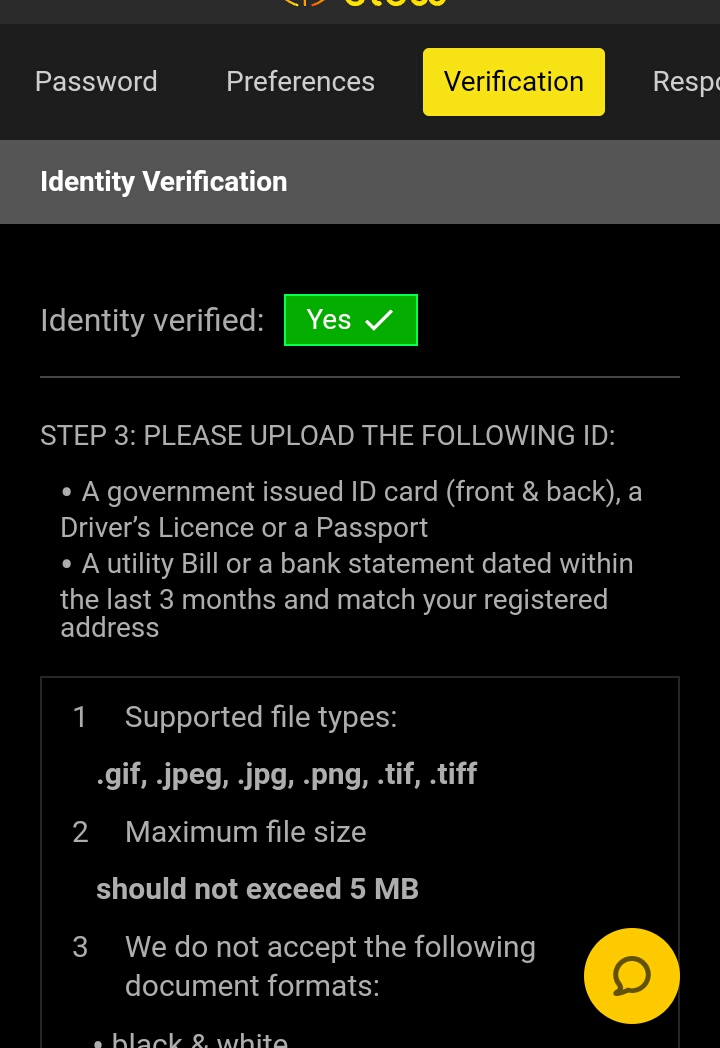Screen dimensions: 720x1048
Task: Select the unaccepted document formats item
Action: pos(330,966)
